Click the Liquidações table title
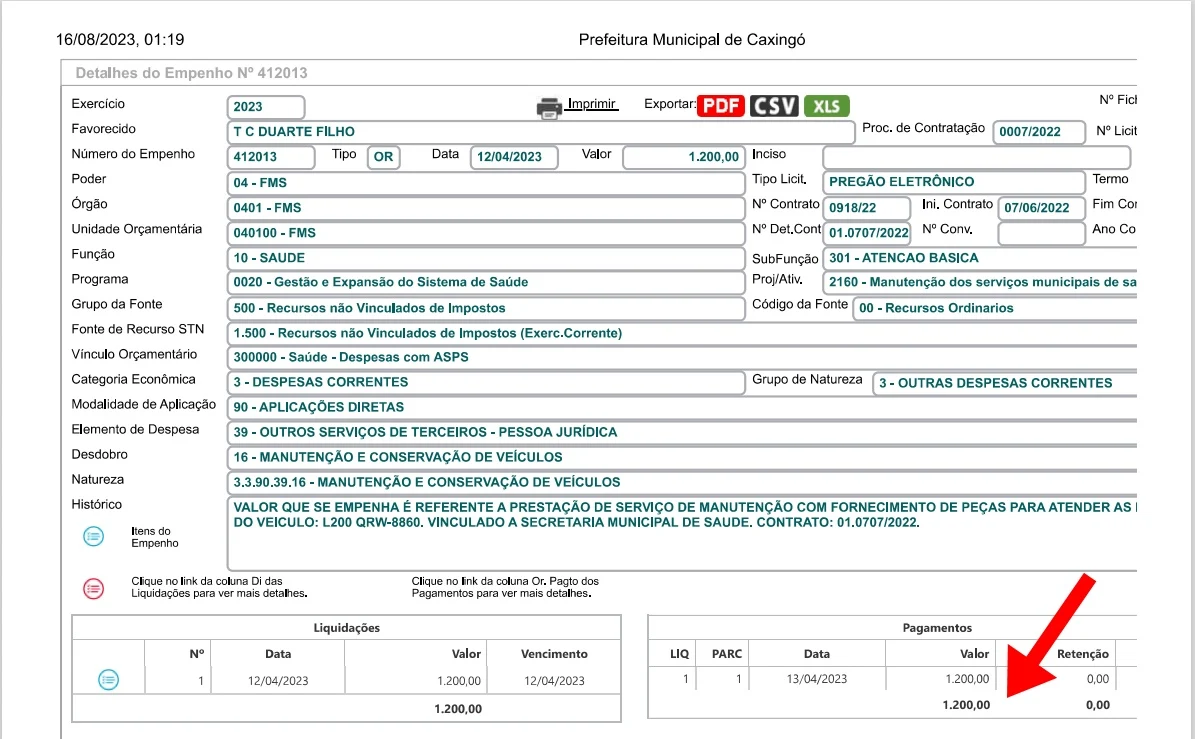1195x739 pixels. click(347, 629)
